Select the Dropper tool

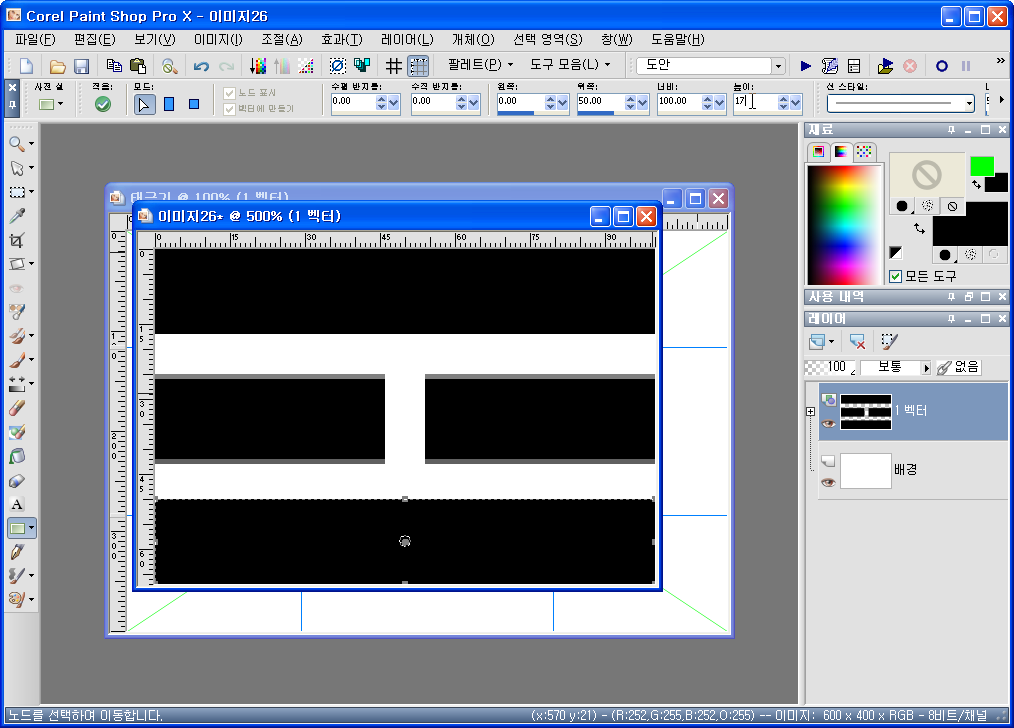17,216
